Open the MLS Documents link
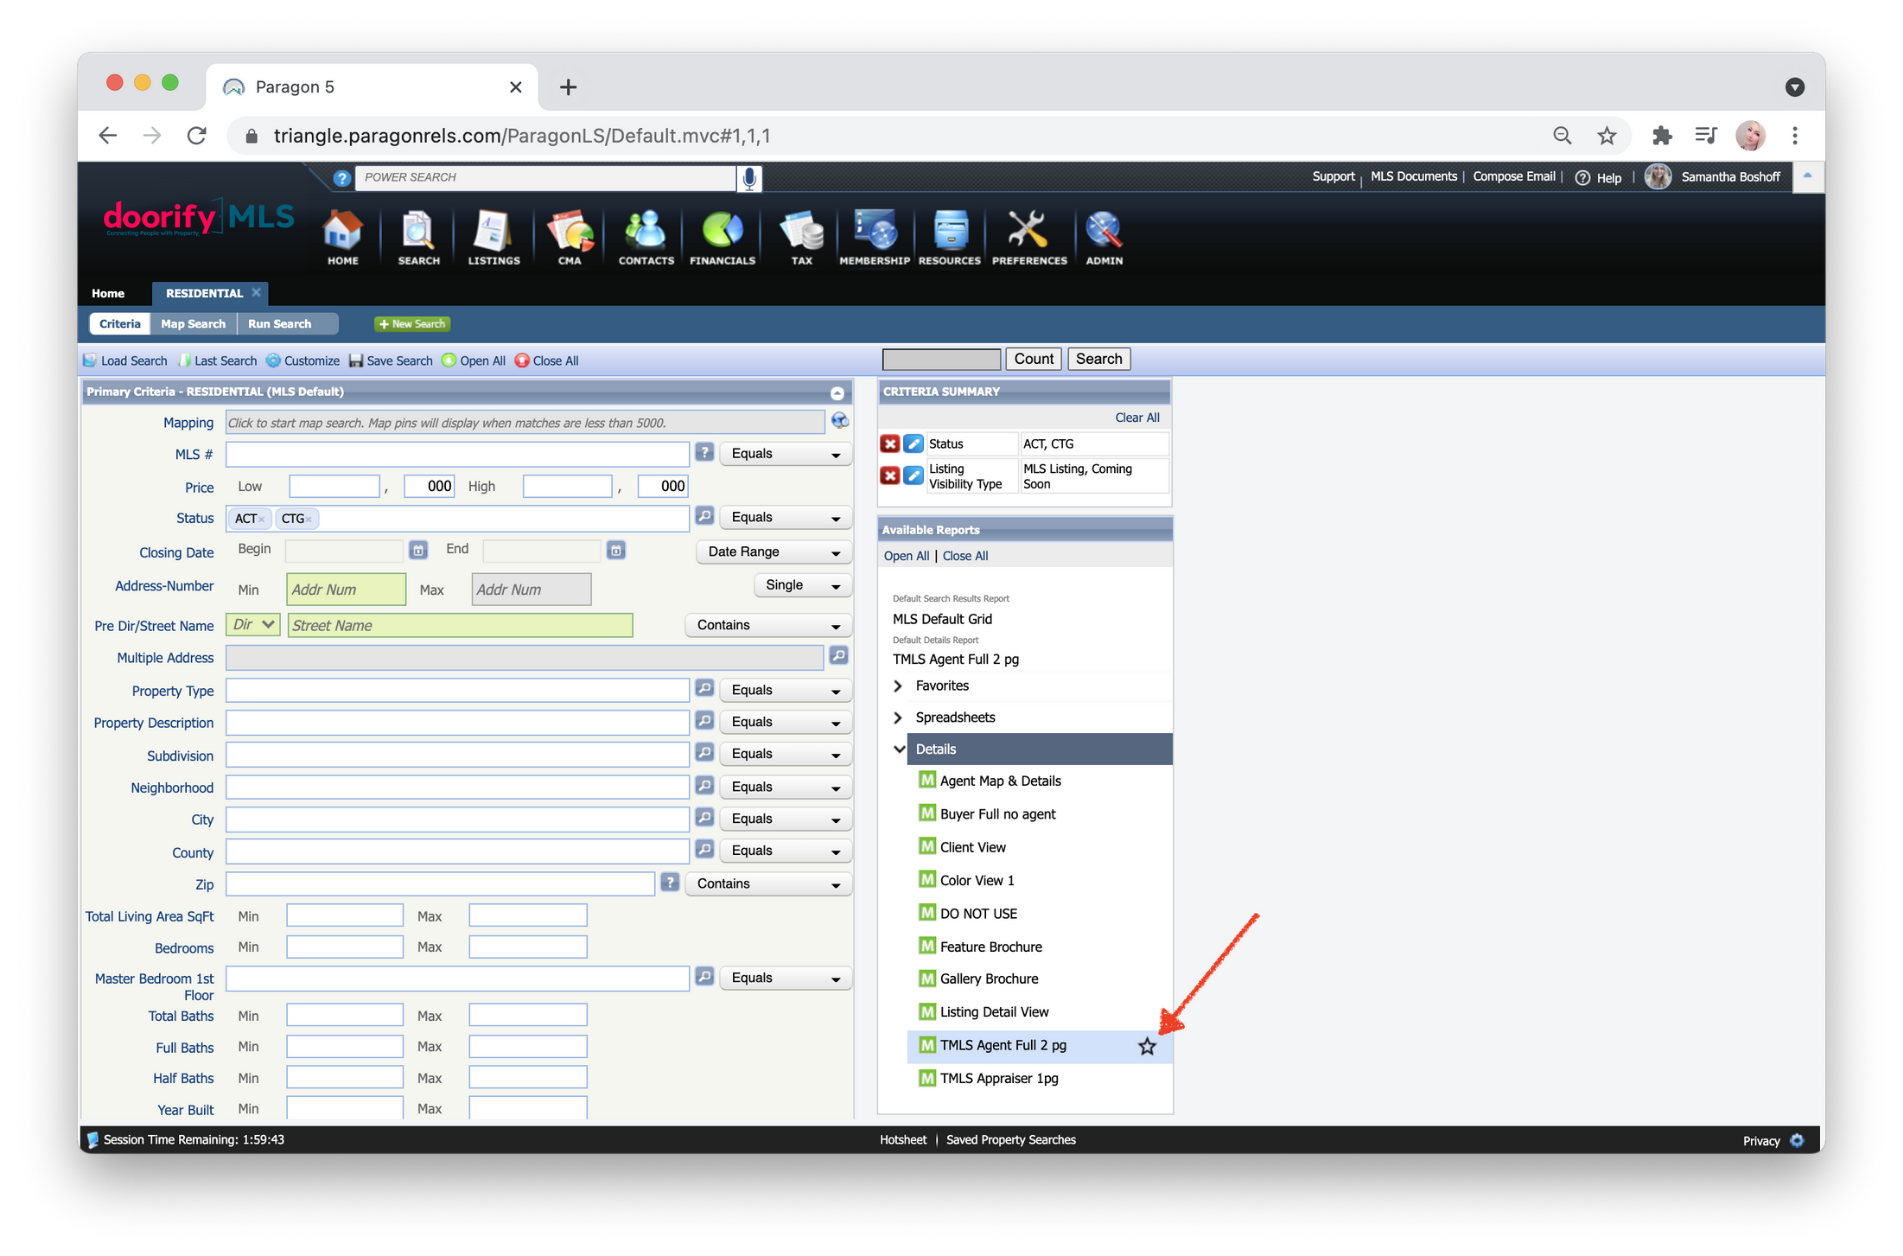The image size is (1903, 1256). [x=1413, y=177]
